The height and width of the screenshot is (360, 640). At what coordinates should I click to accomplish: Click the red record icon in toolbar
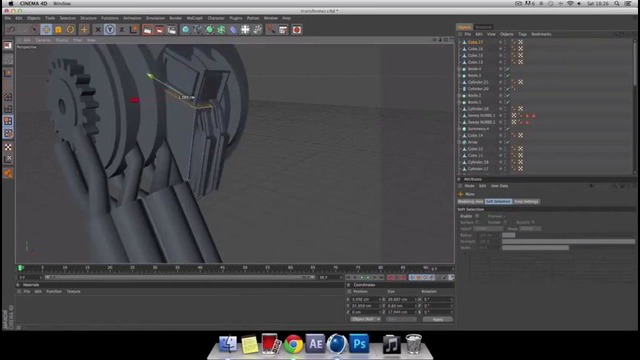[297, 29]
